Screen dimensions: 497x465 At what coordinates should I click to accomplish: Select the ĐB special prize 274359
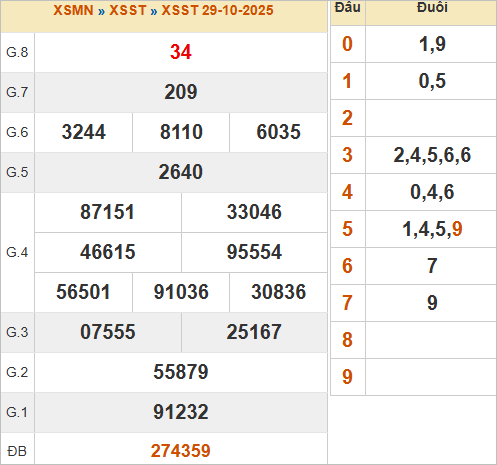tap(181, 451)
